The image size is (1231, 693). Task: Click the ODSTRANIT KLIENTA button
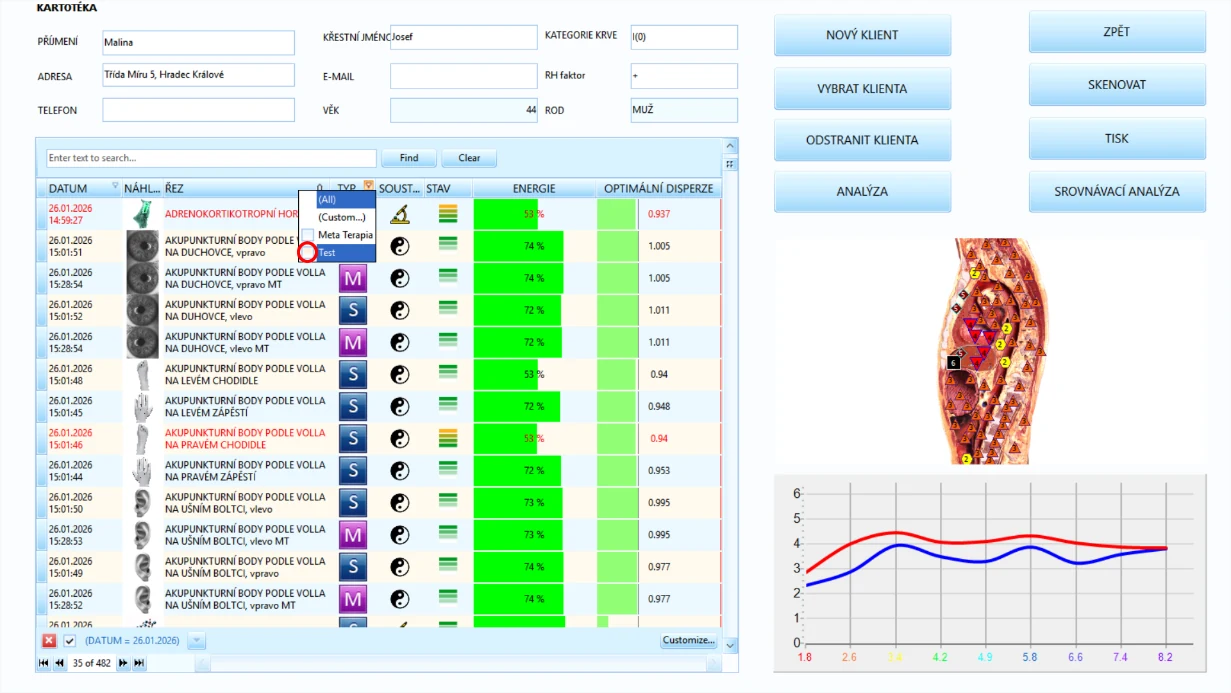(x=862, y=140)
